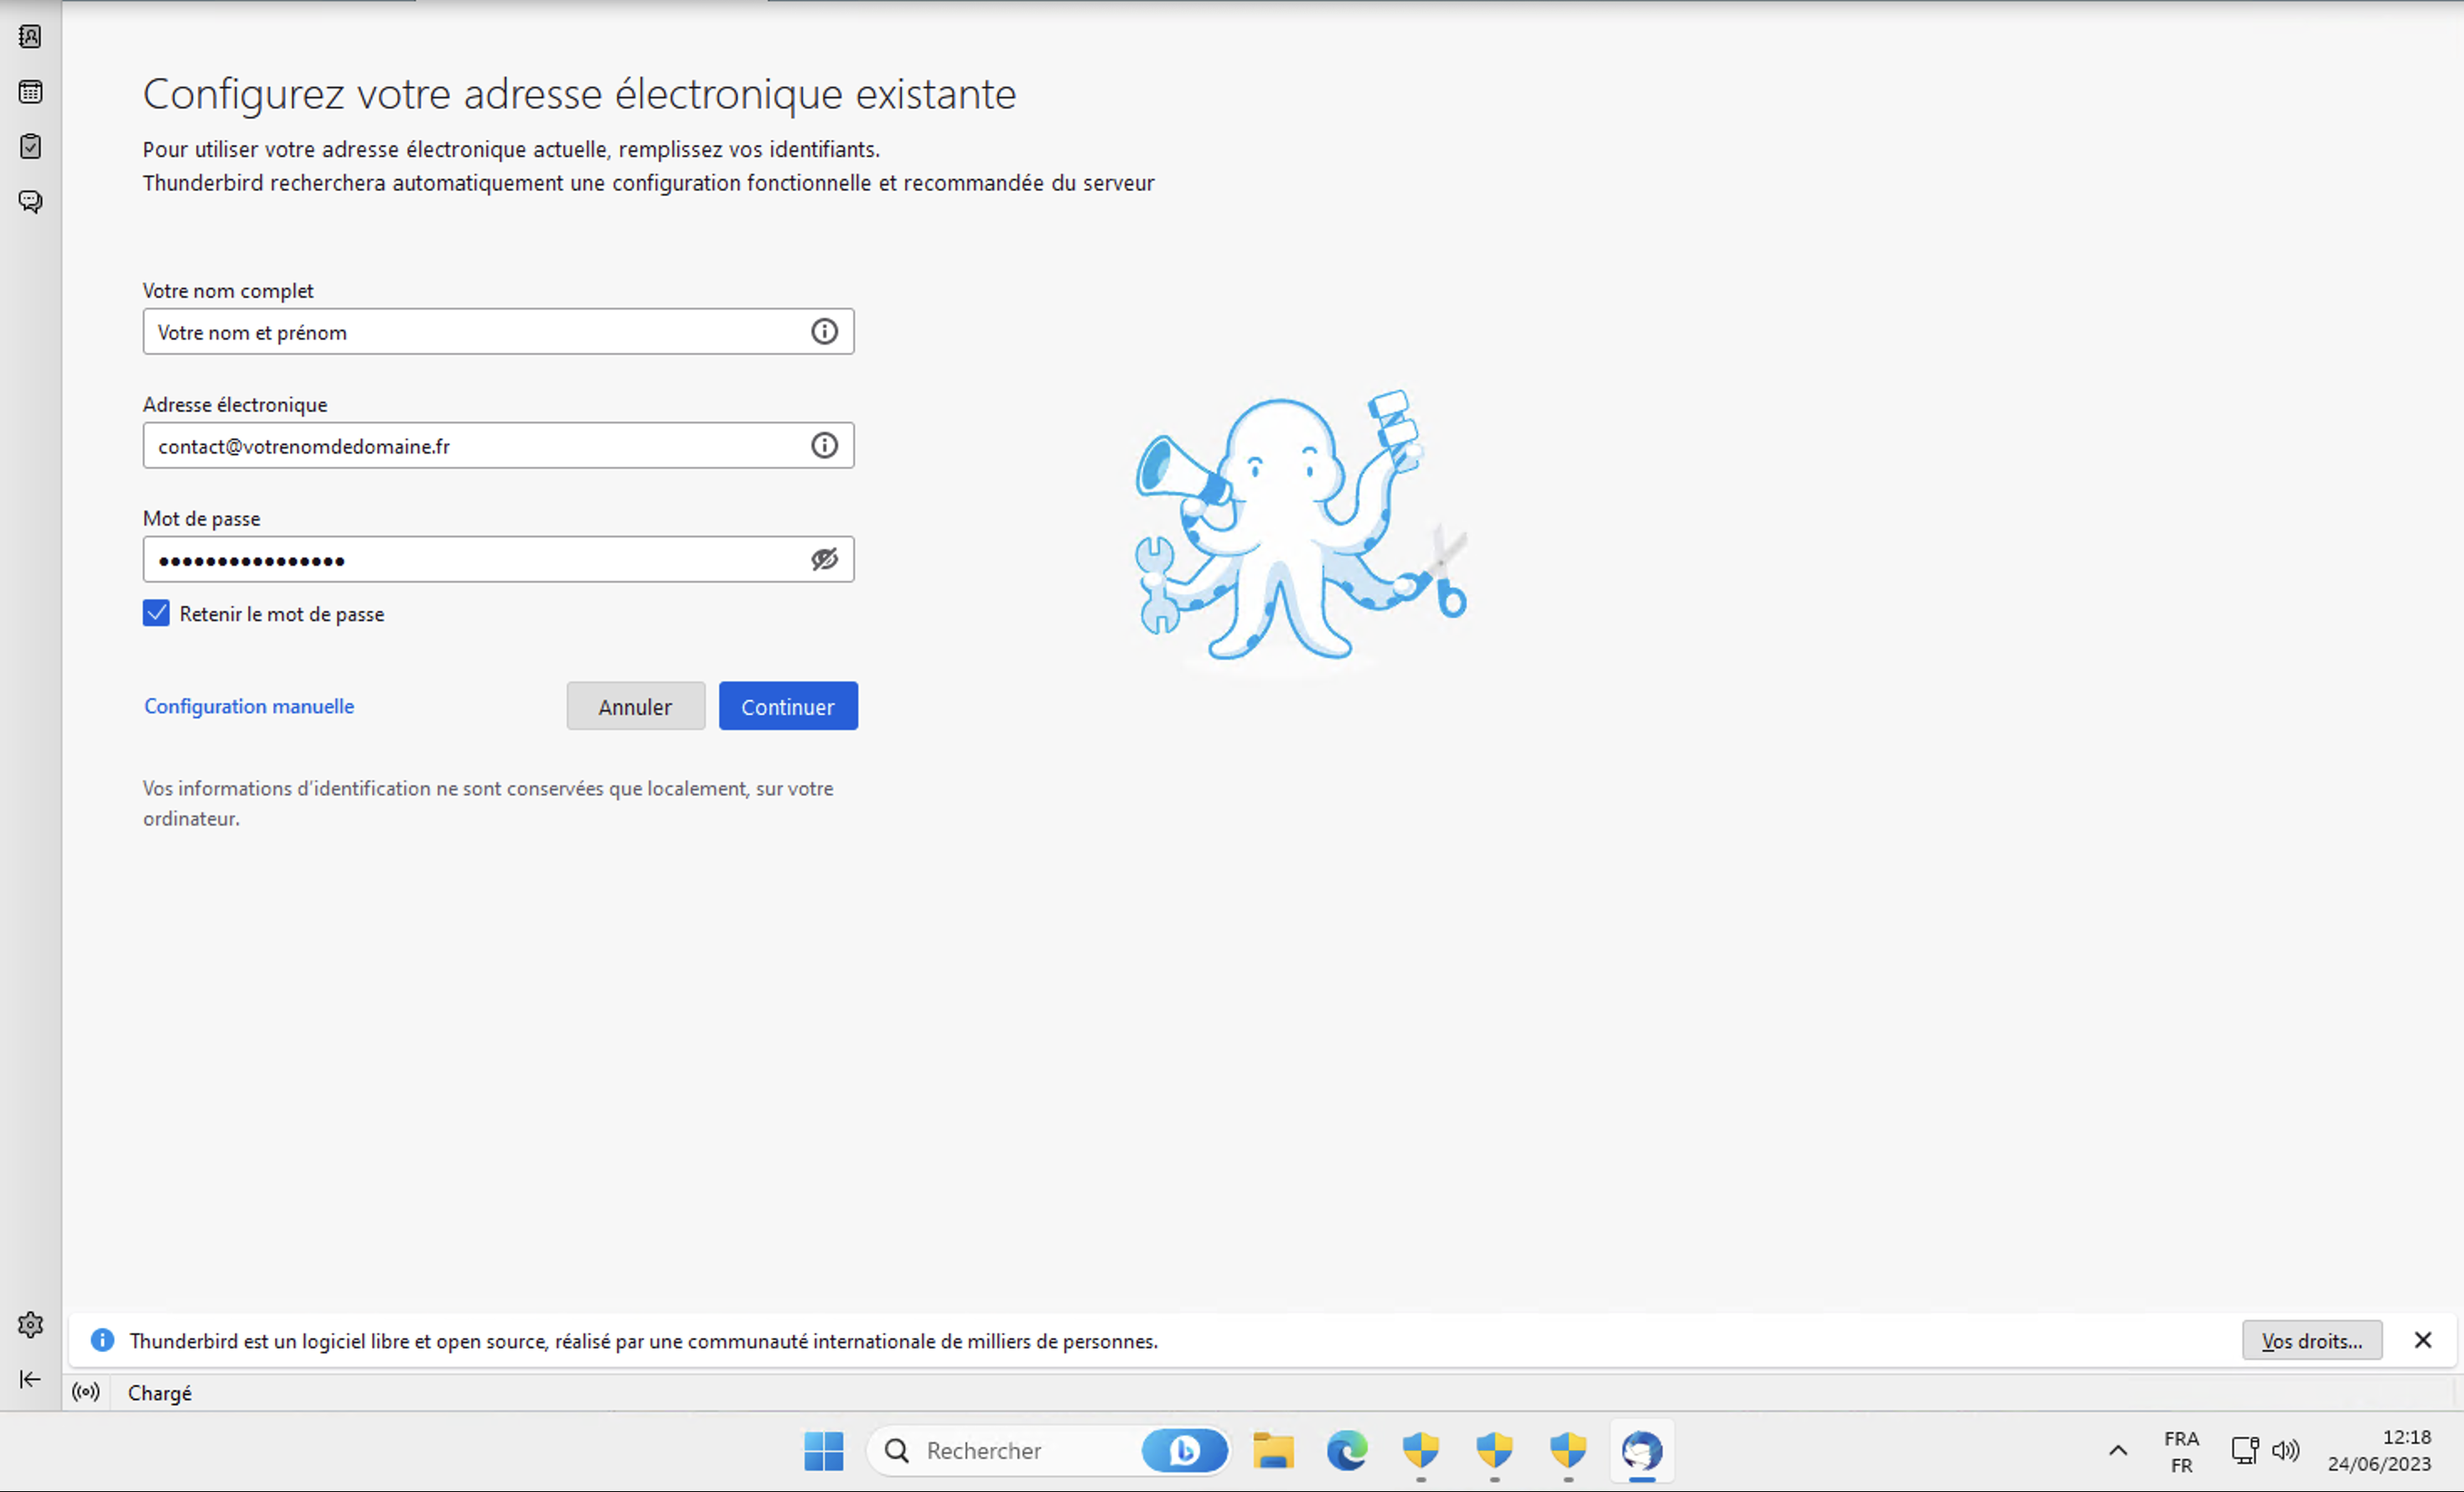Focus the Mot de passe field
Image resolution: width=2464 pixels, height=1492 pixels.
498,559
